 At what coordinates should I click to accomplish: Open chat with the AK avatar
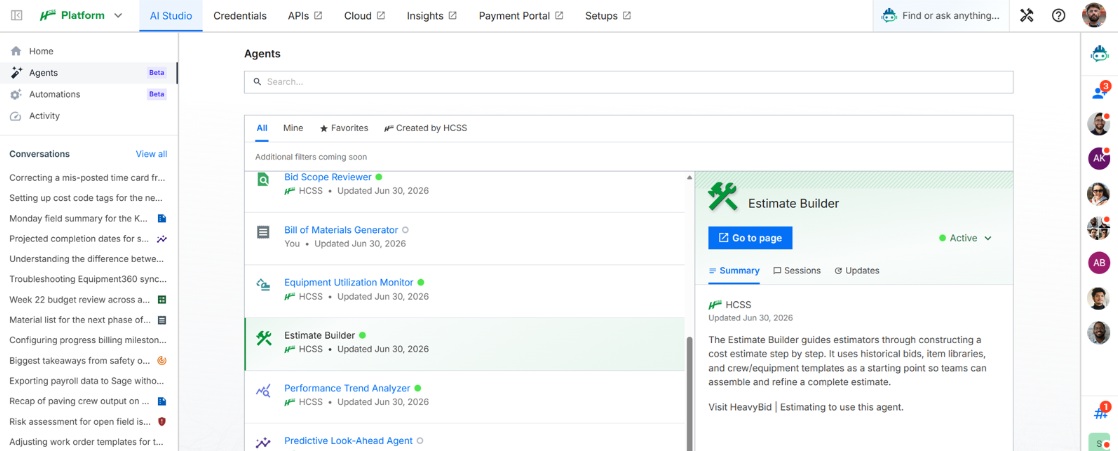click(x=1099, y=158)
